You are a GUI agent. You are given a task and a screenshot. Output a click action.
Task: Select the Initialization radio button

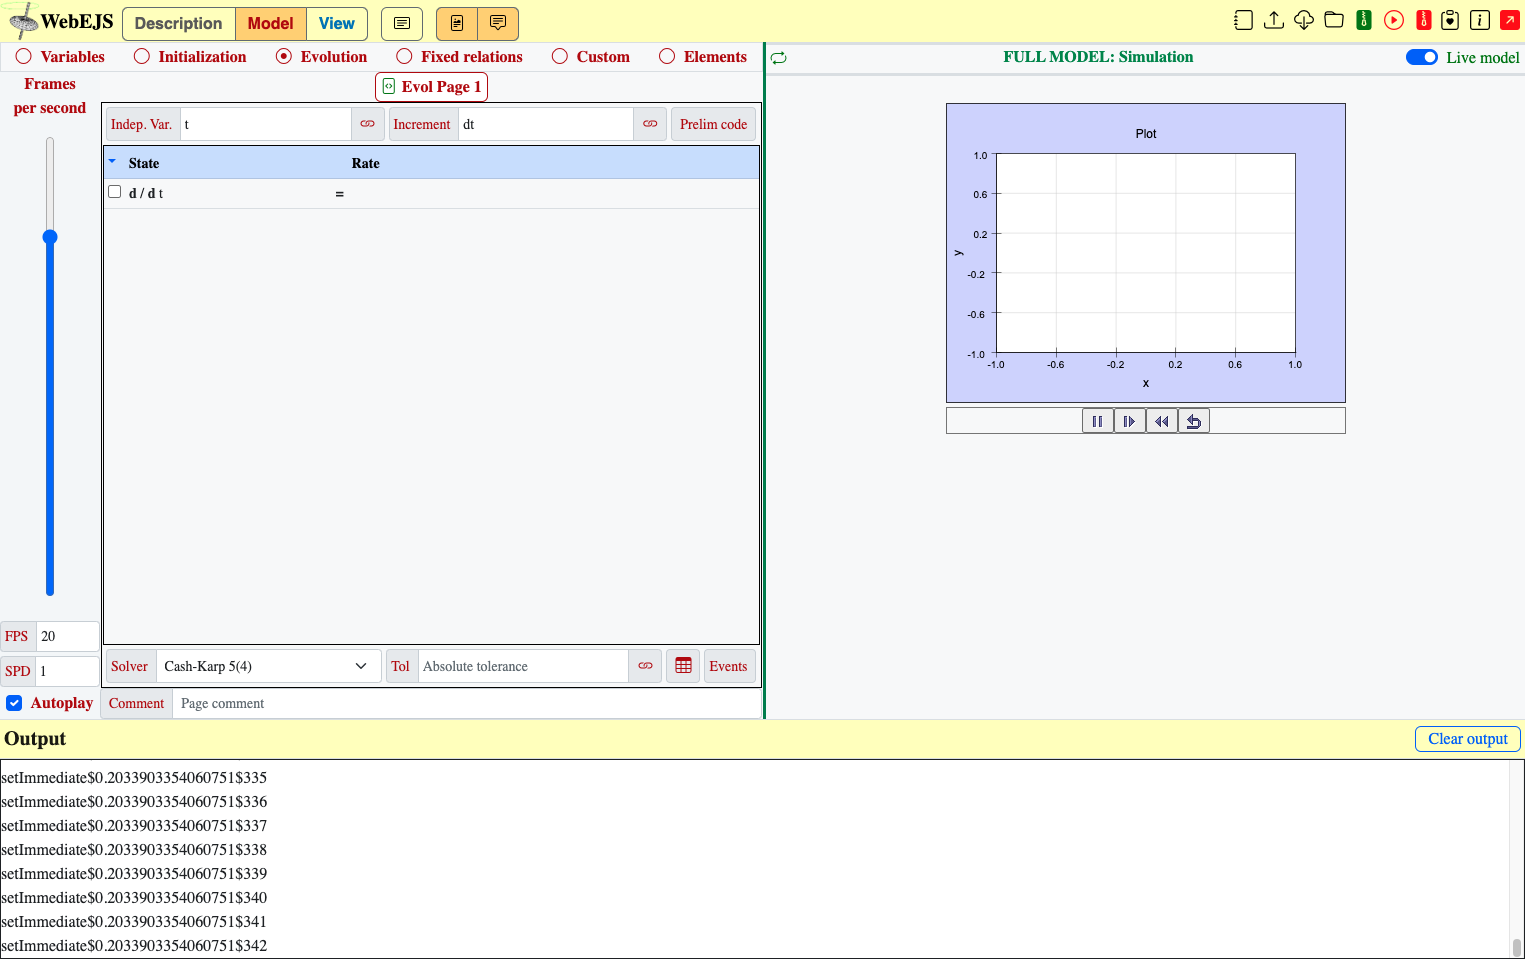(x=142, y=56)
